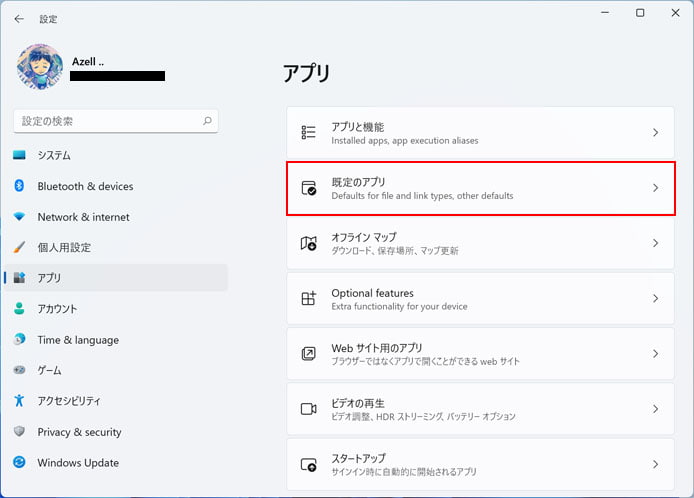
Task: Click the Network wifi icon
Action: click(19, 216)
